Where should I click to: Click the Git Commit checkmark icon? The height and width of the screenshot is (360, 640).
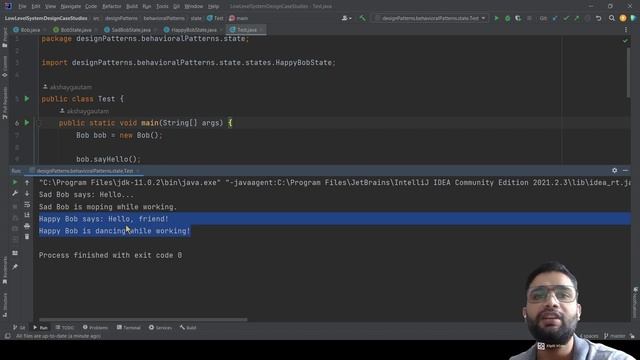click(x=566, y=18)
